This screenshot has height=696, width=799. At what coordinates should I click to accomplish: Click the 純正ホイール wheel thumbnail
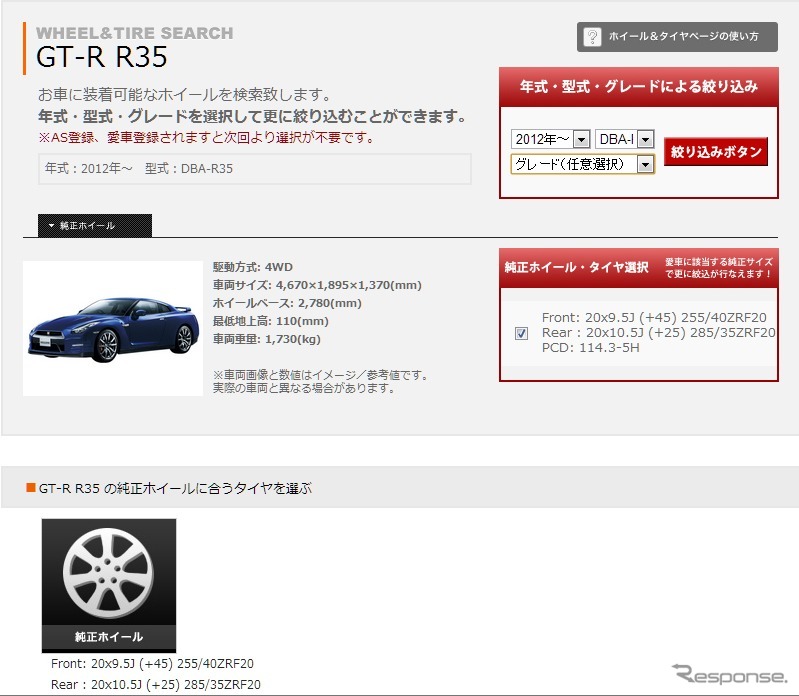tap(109, 585)
